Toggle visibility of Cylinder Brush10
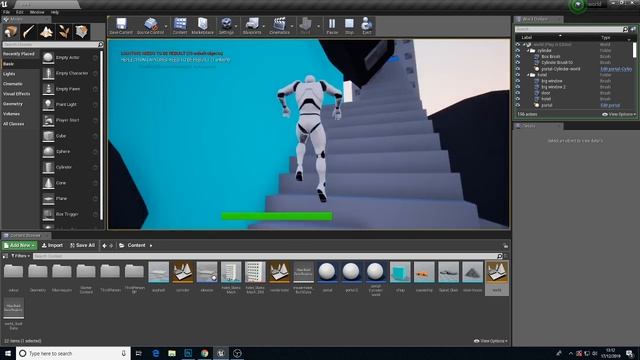 (518, 63)
